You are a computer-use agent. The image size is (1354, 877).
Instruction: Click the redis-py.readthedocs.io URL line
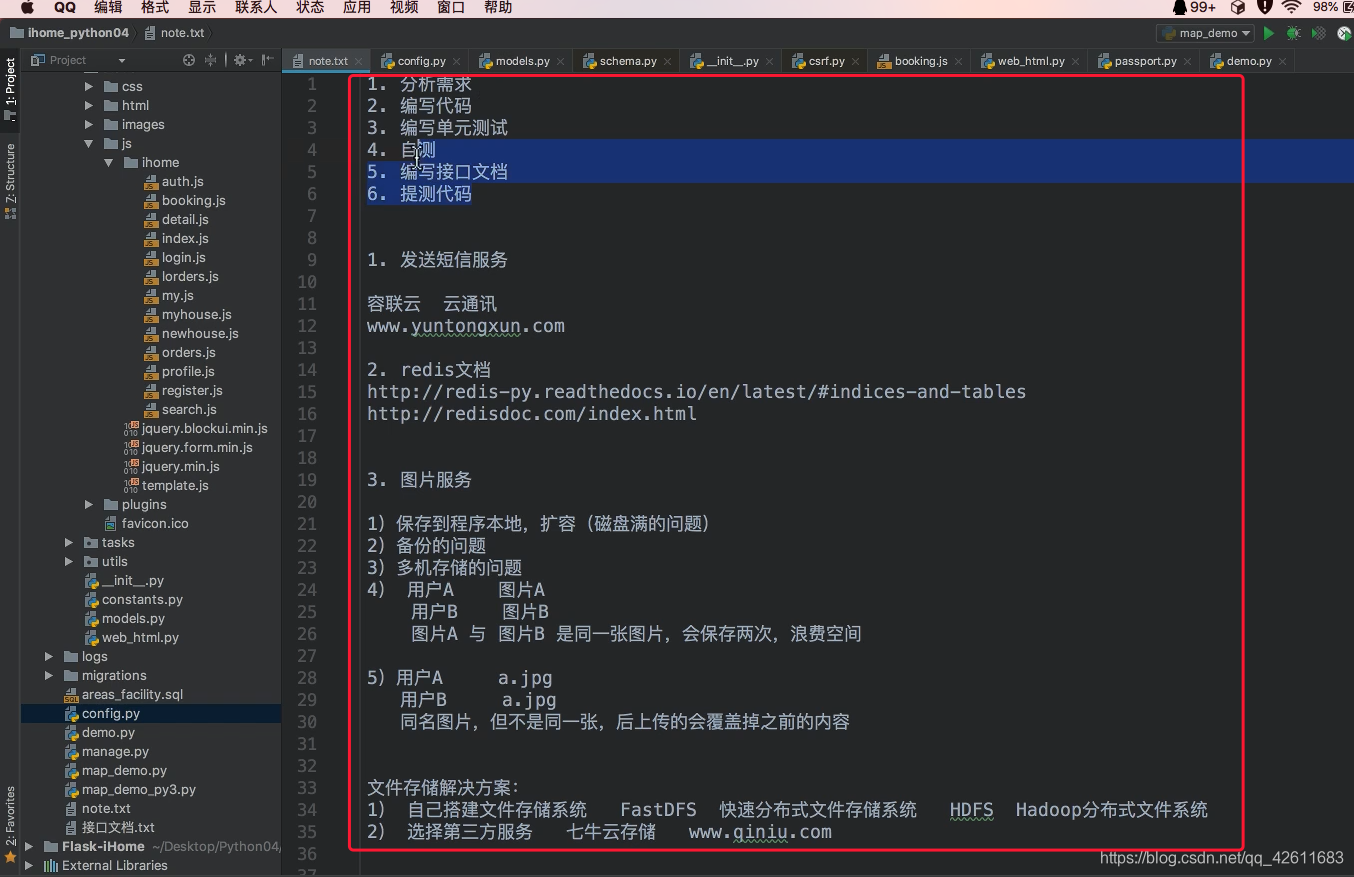pos(697,392)
